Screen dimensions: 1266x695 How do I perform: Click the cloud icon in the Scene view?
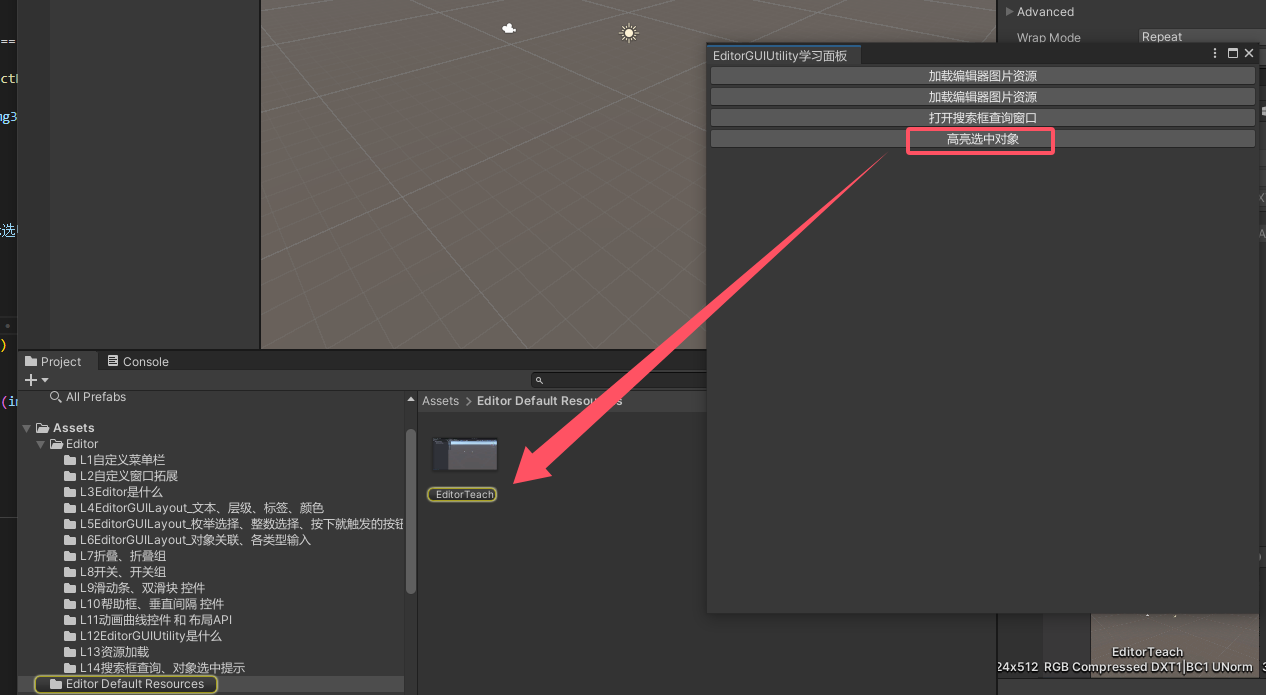coord(509,29)
